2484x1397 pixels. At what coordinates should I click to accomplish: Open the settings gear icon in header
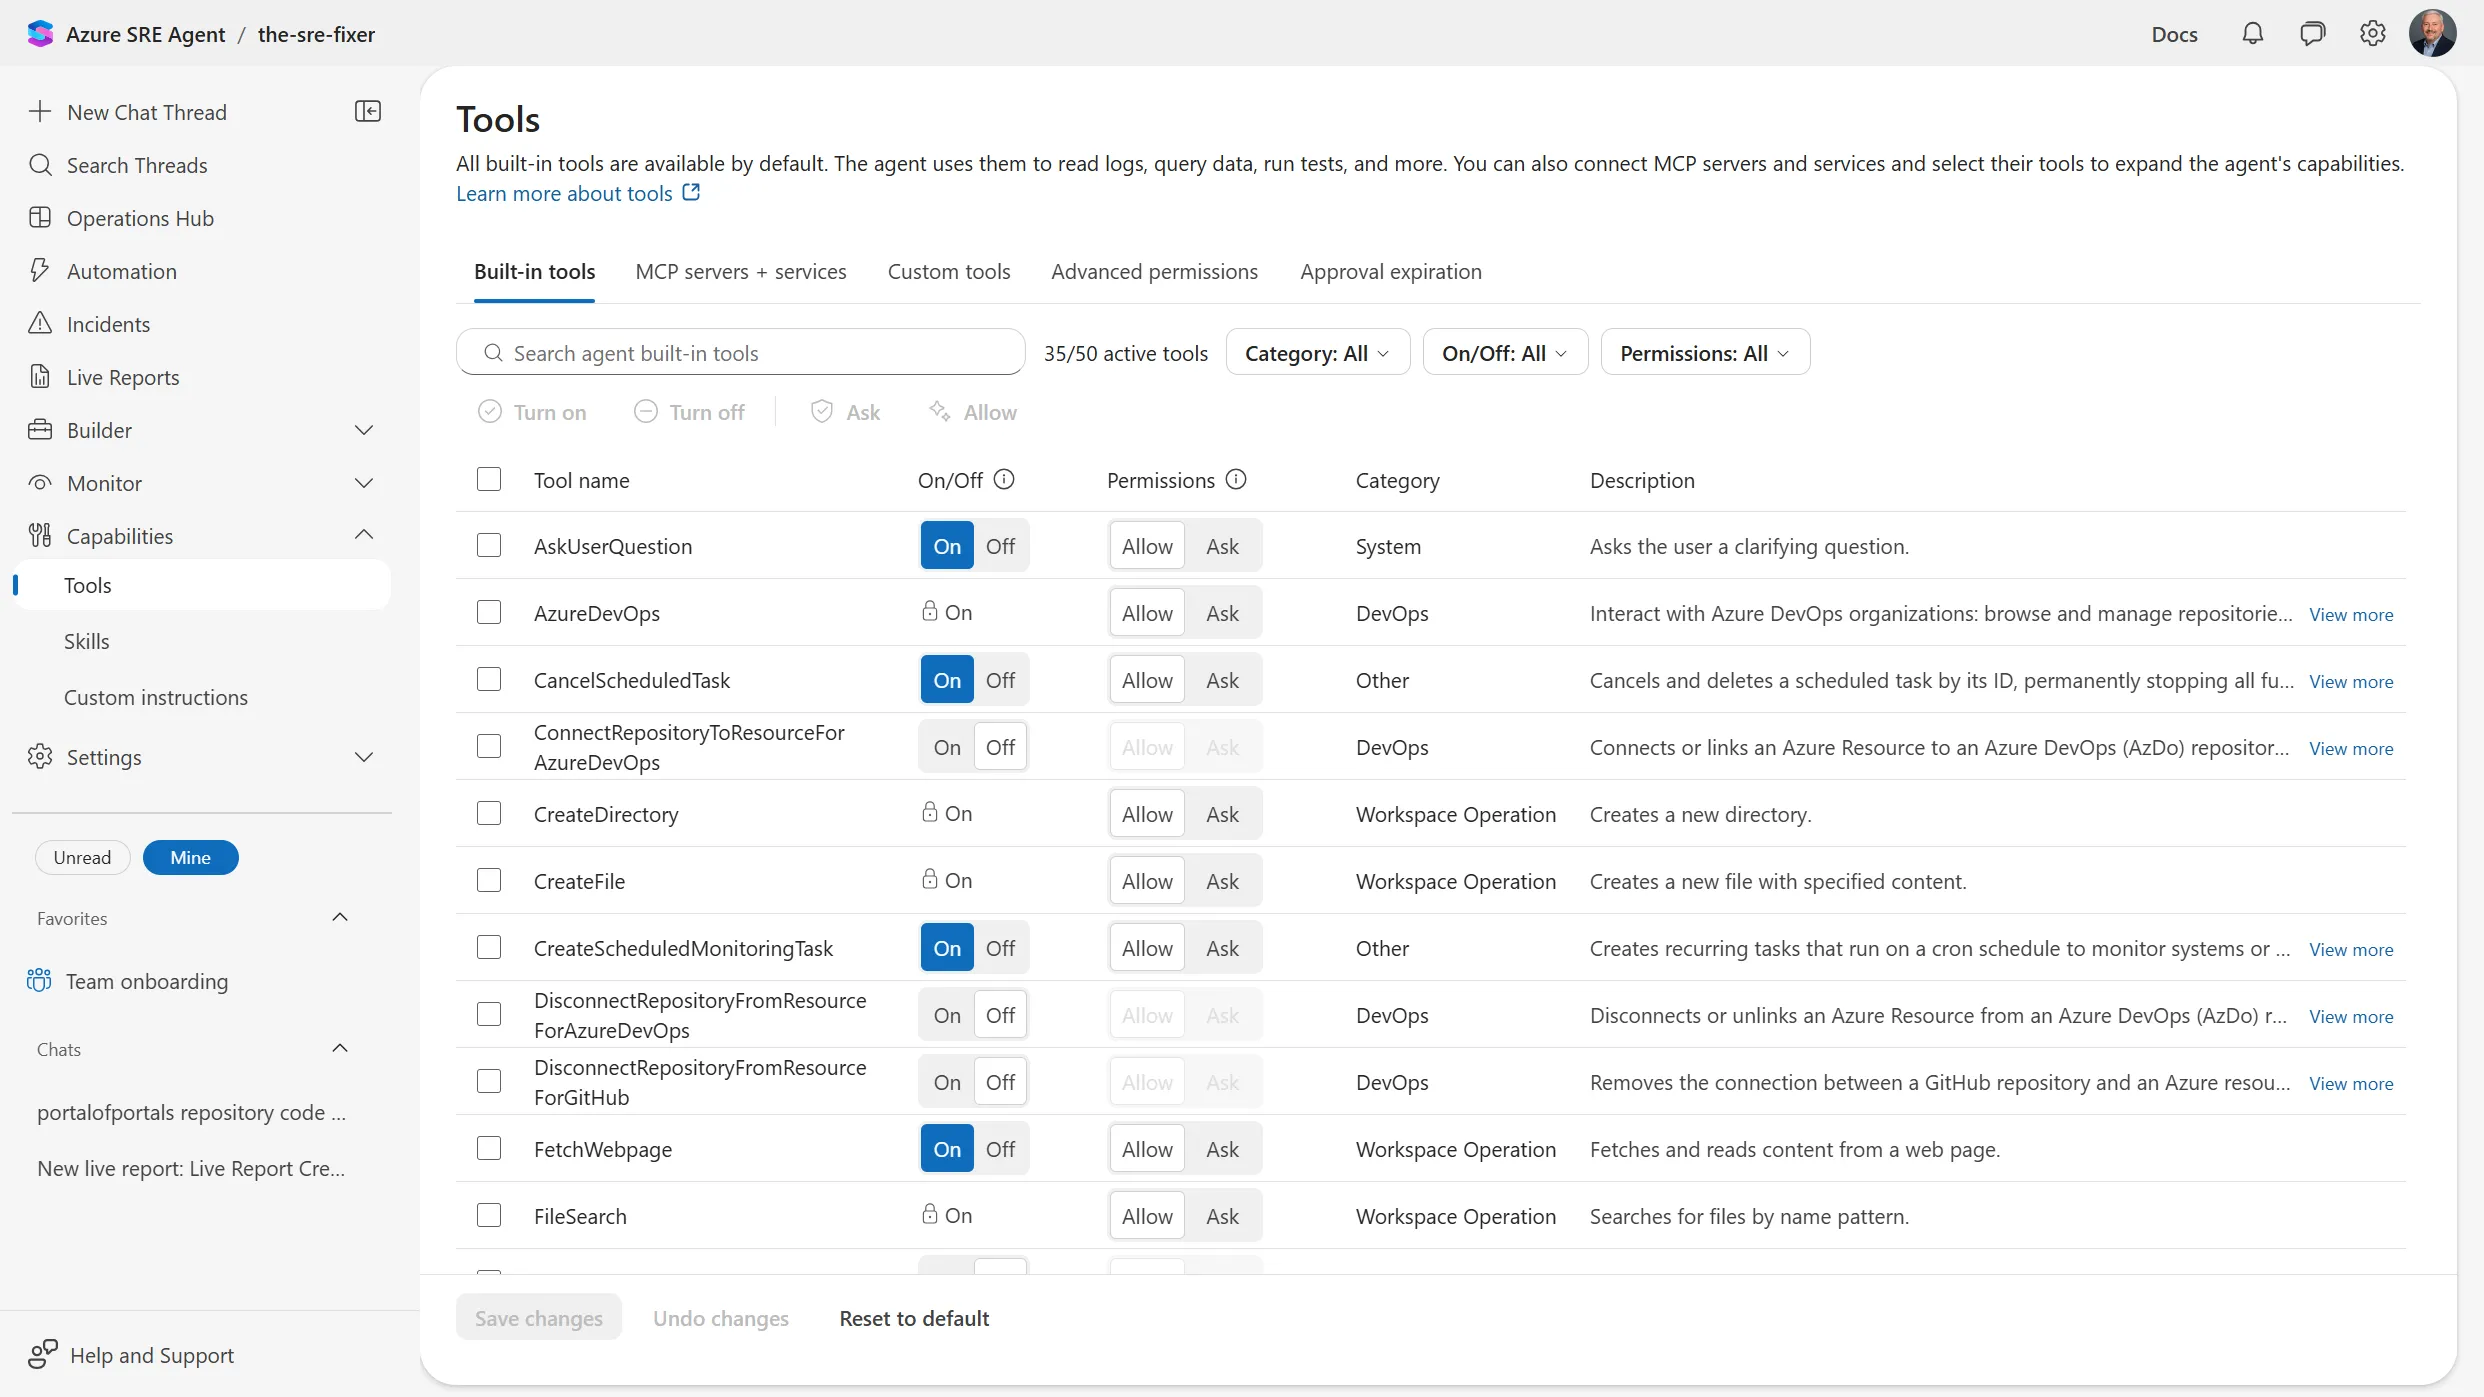(x=2372, y=34)
